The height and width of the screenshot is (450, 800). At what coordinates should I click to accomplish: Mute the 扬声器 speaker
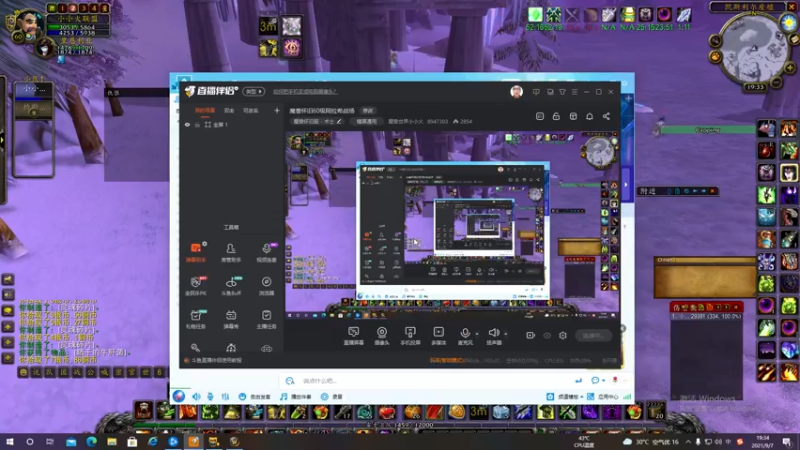[493, 336]
